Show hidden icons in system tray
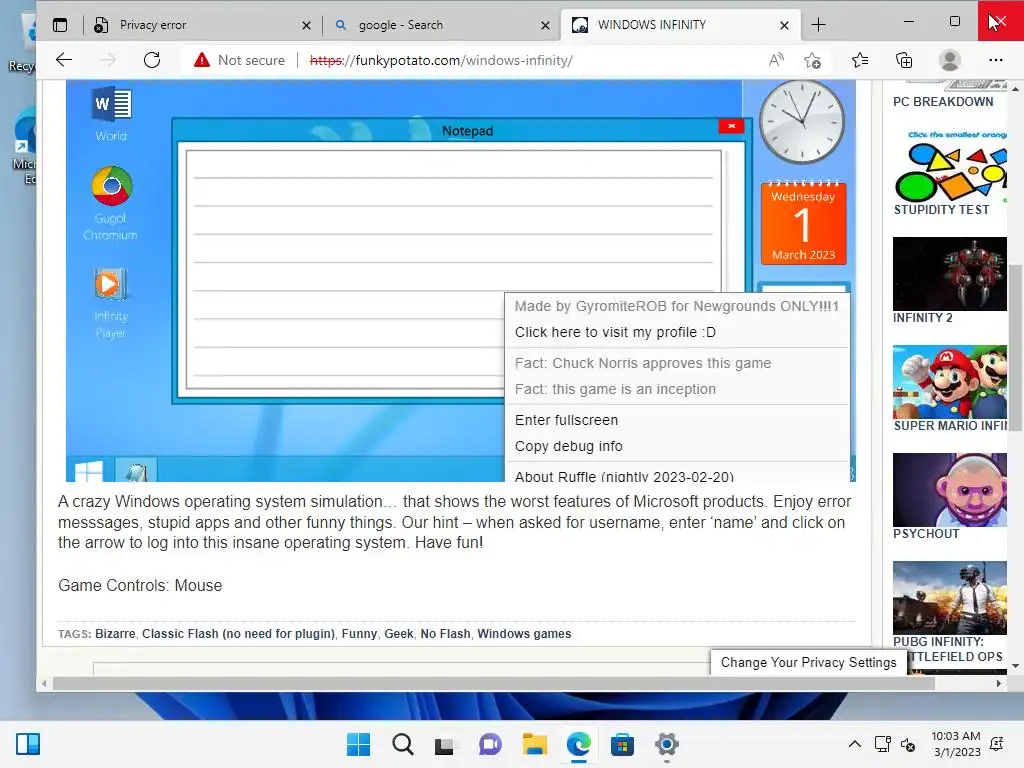Image resolution: width=1024 pixels, height=768 pixels. [x=854, y=744]
